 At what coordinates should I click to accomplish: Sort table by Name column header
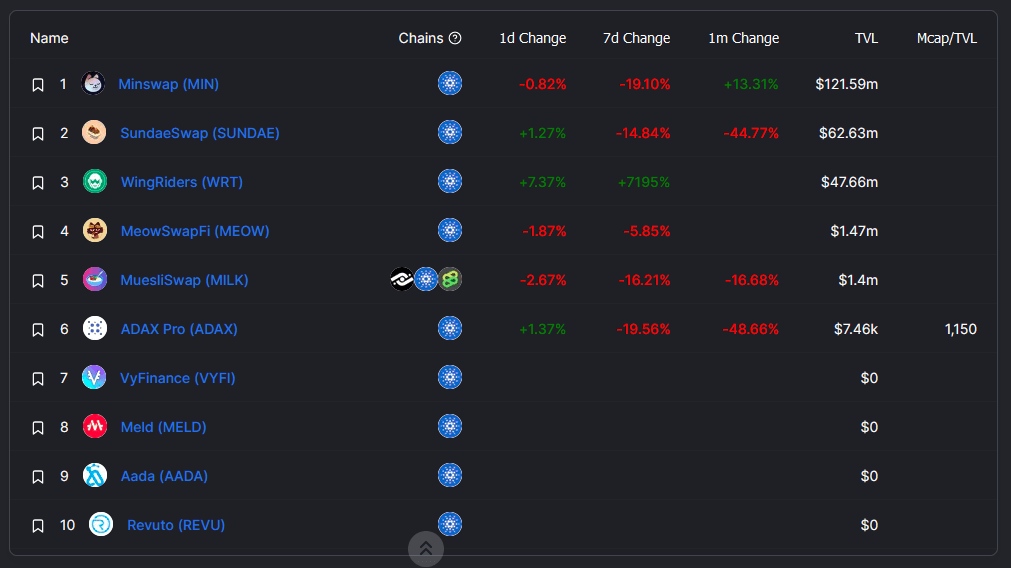[49, 38]
